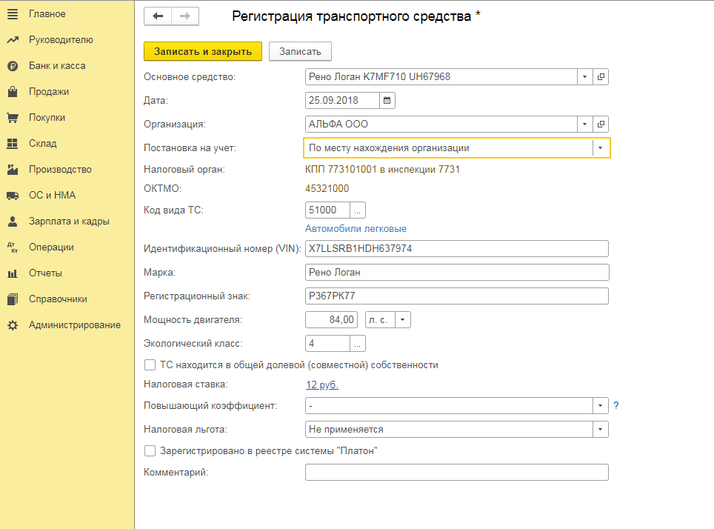714x529 pixels.
Task: Check Зарегистрировано в реестре системы Платон
Action: tap(150, 451)
